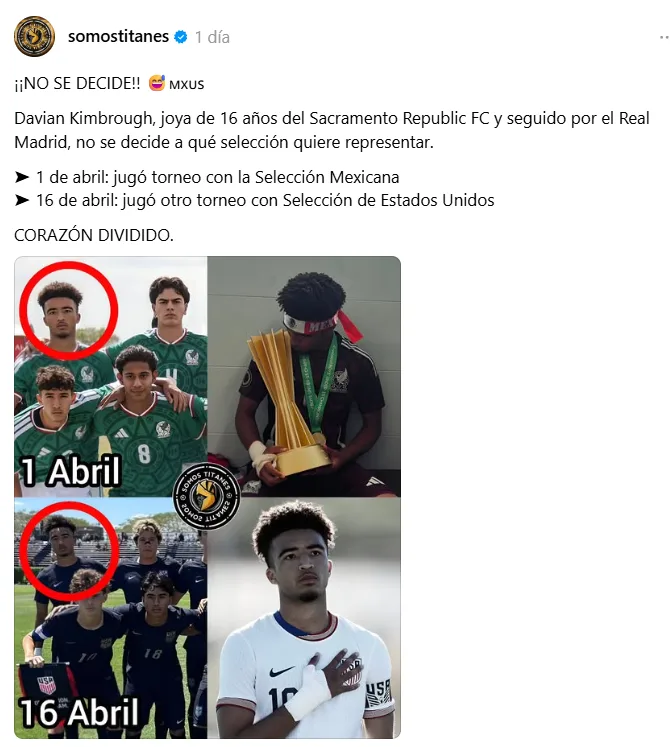Click the second arrow bullet for 16 de abril
670x747 pixels.
(22, 200)
